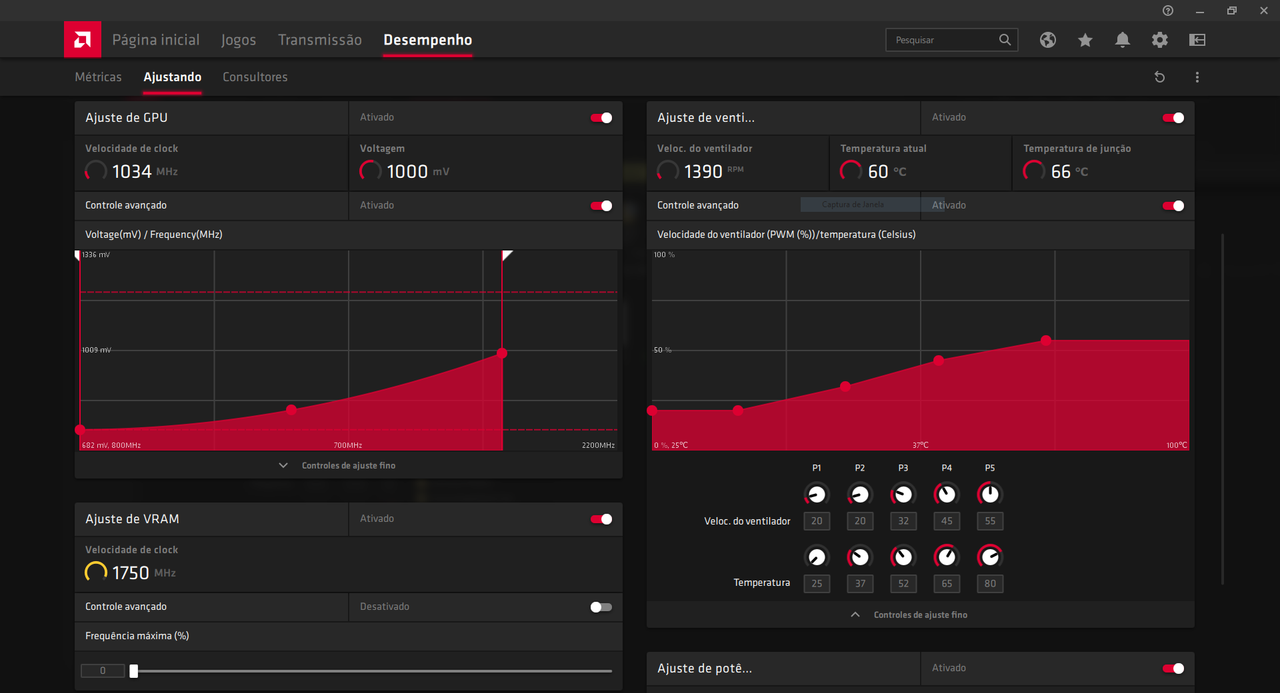This screenshot has height=693, width=1280.
Task: Click P3 fan speed value 32
Action: (x=903, y=521)
